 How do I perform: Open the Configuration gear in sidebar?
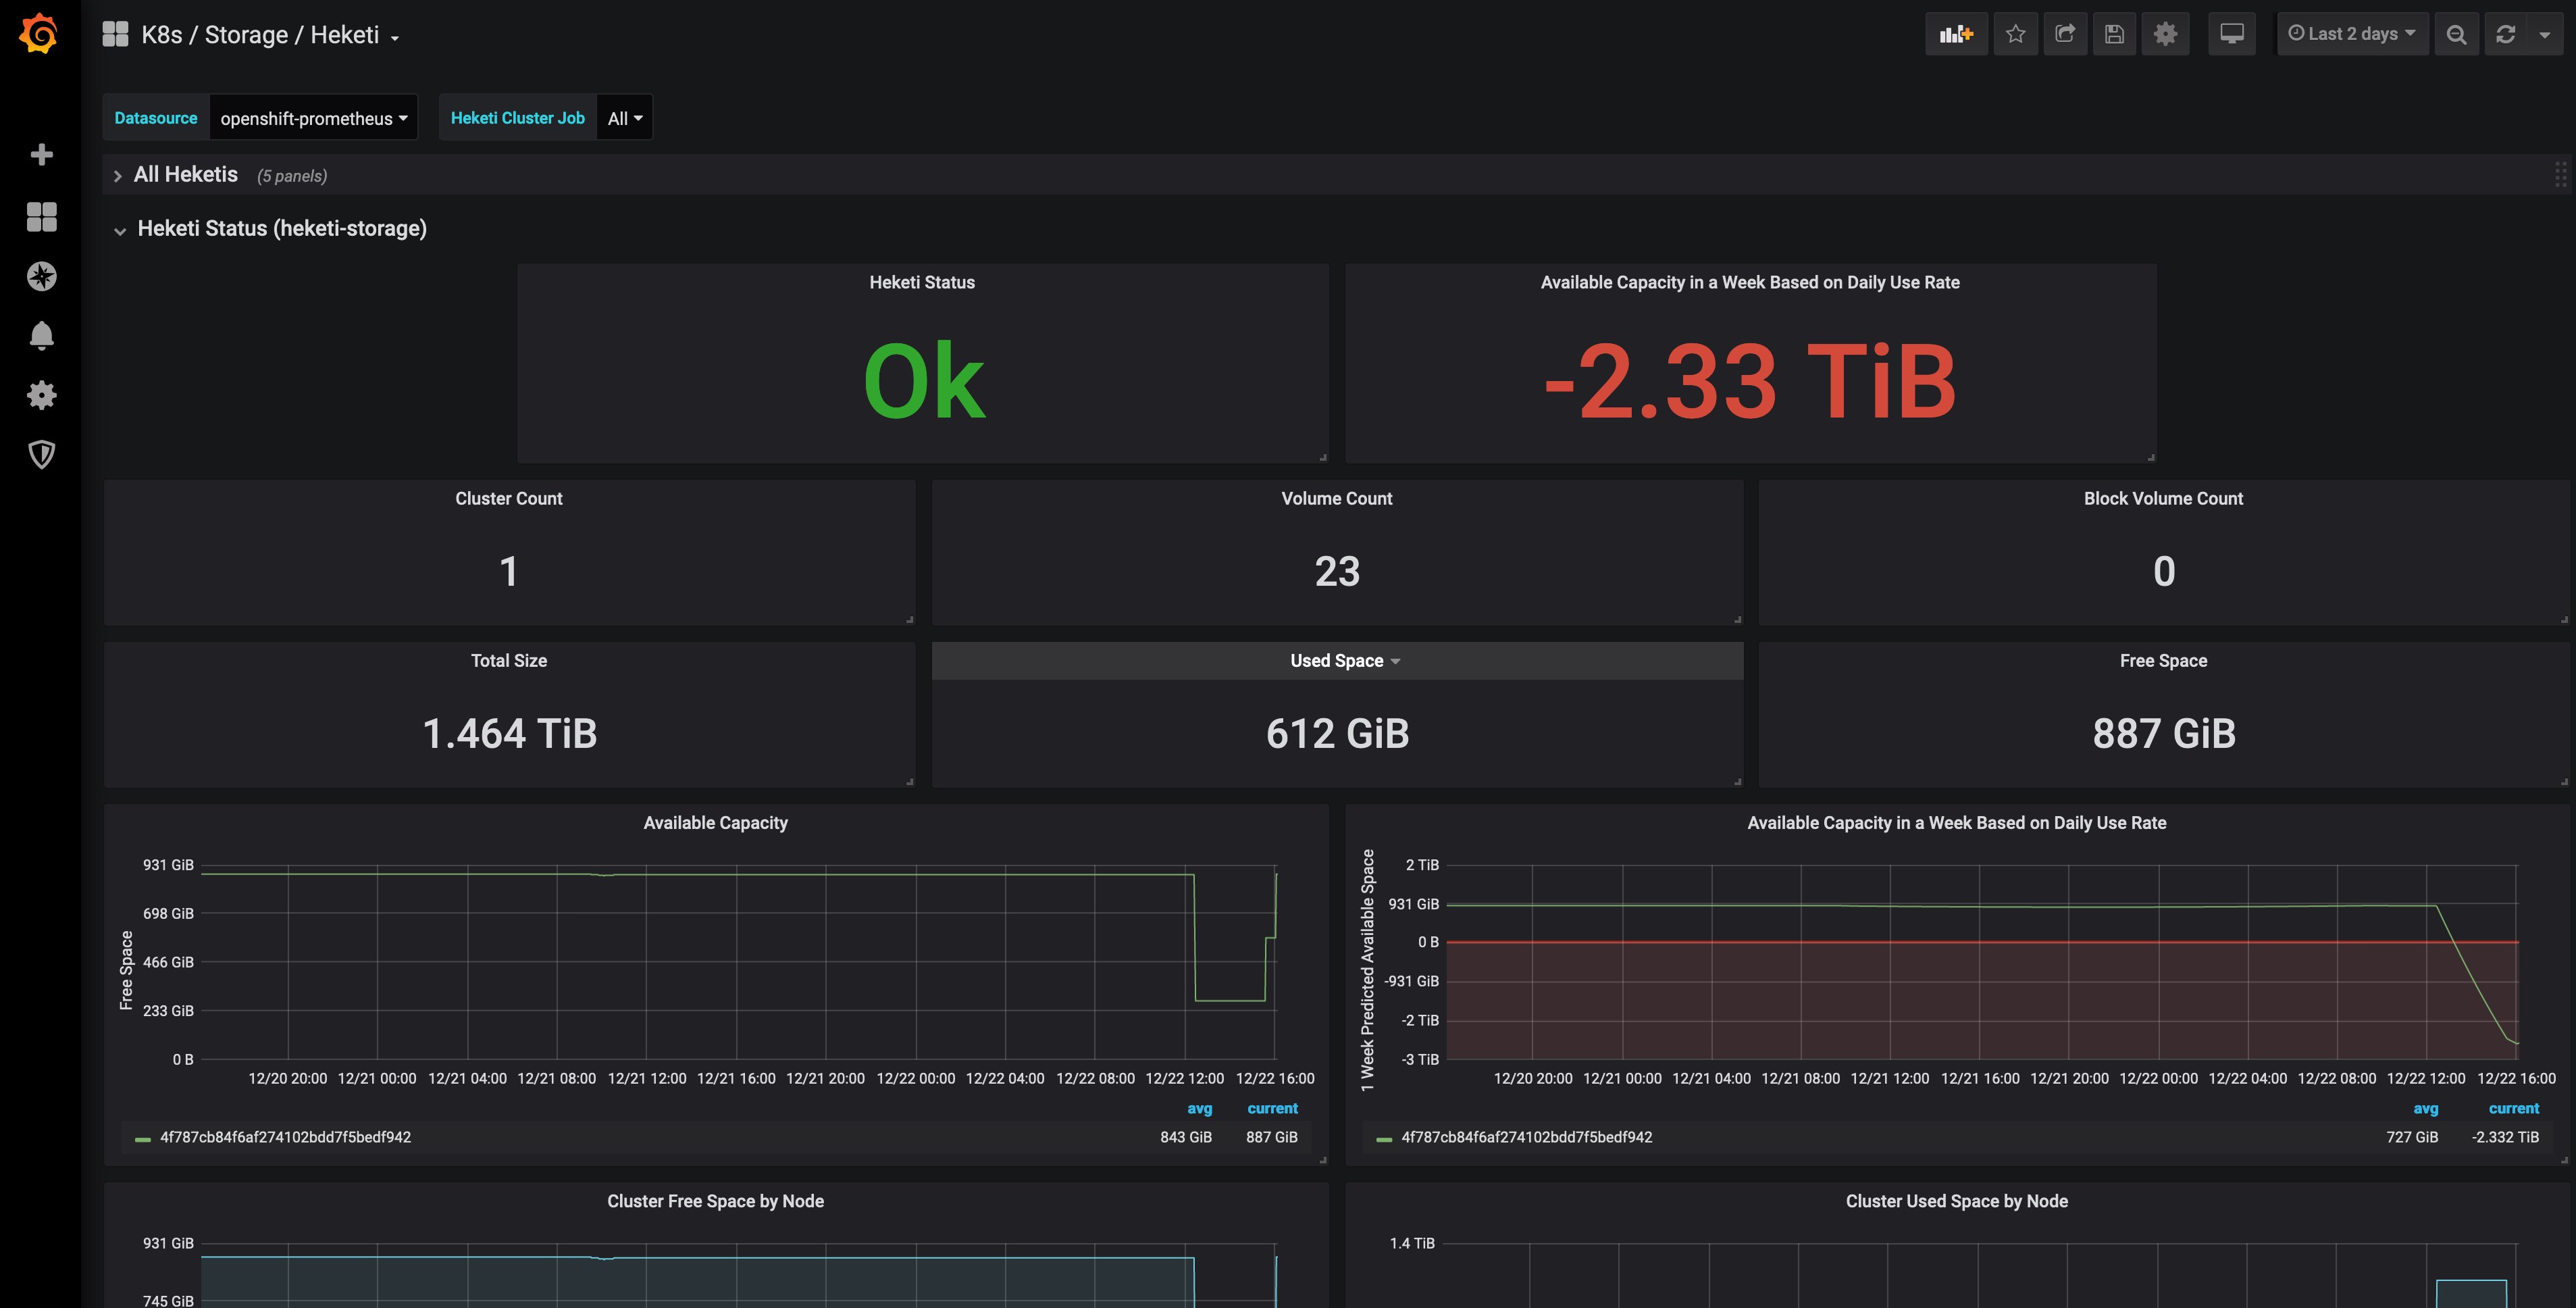[x=41, y=395]
